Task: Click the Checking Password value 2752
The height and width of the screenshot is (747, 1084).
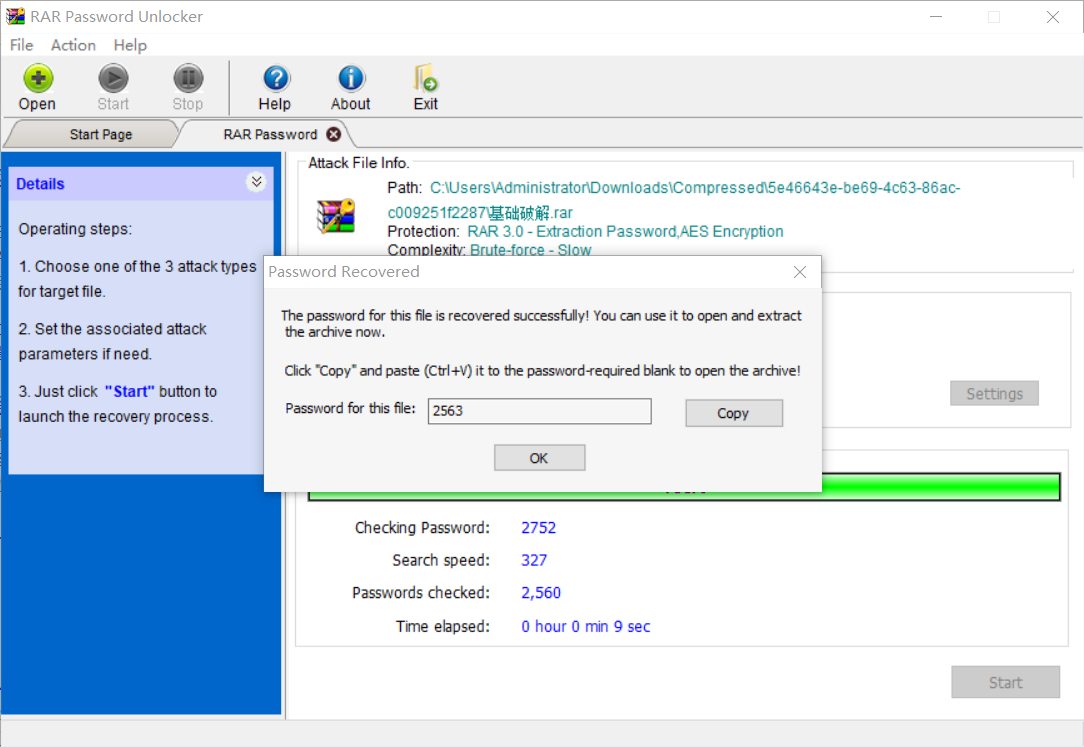Action: click(539, 528)
